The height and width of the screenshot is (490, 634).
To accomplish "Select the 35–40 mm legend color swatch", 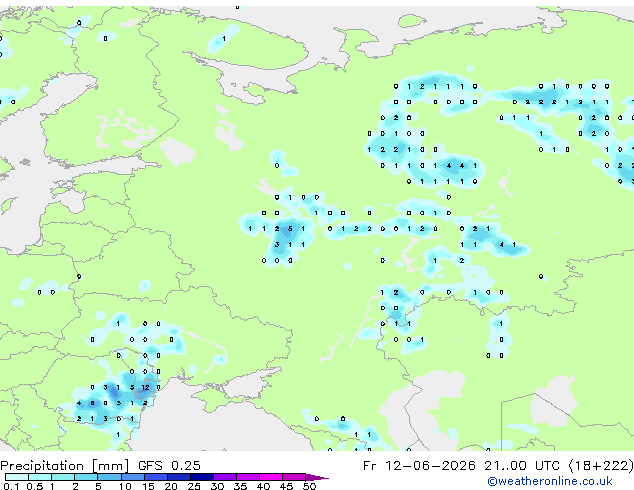I will click(247, 477).
